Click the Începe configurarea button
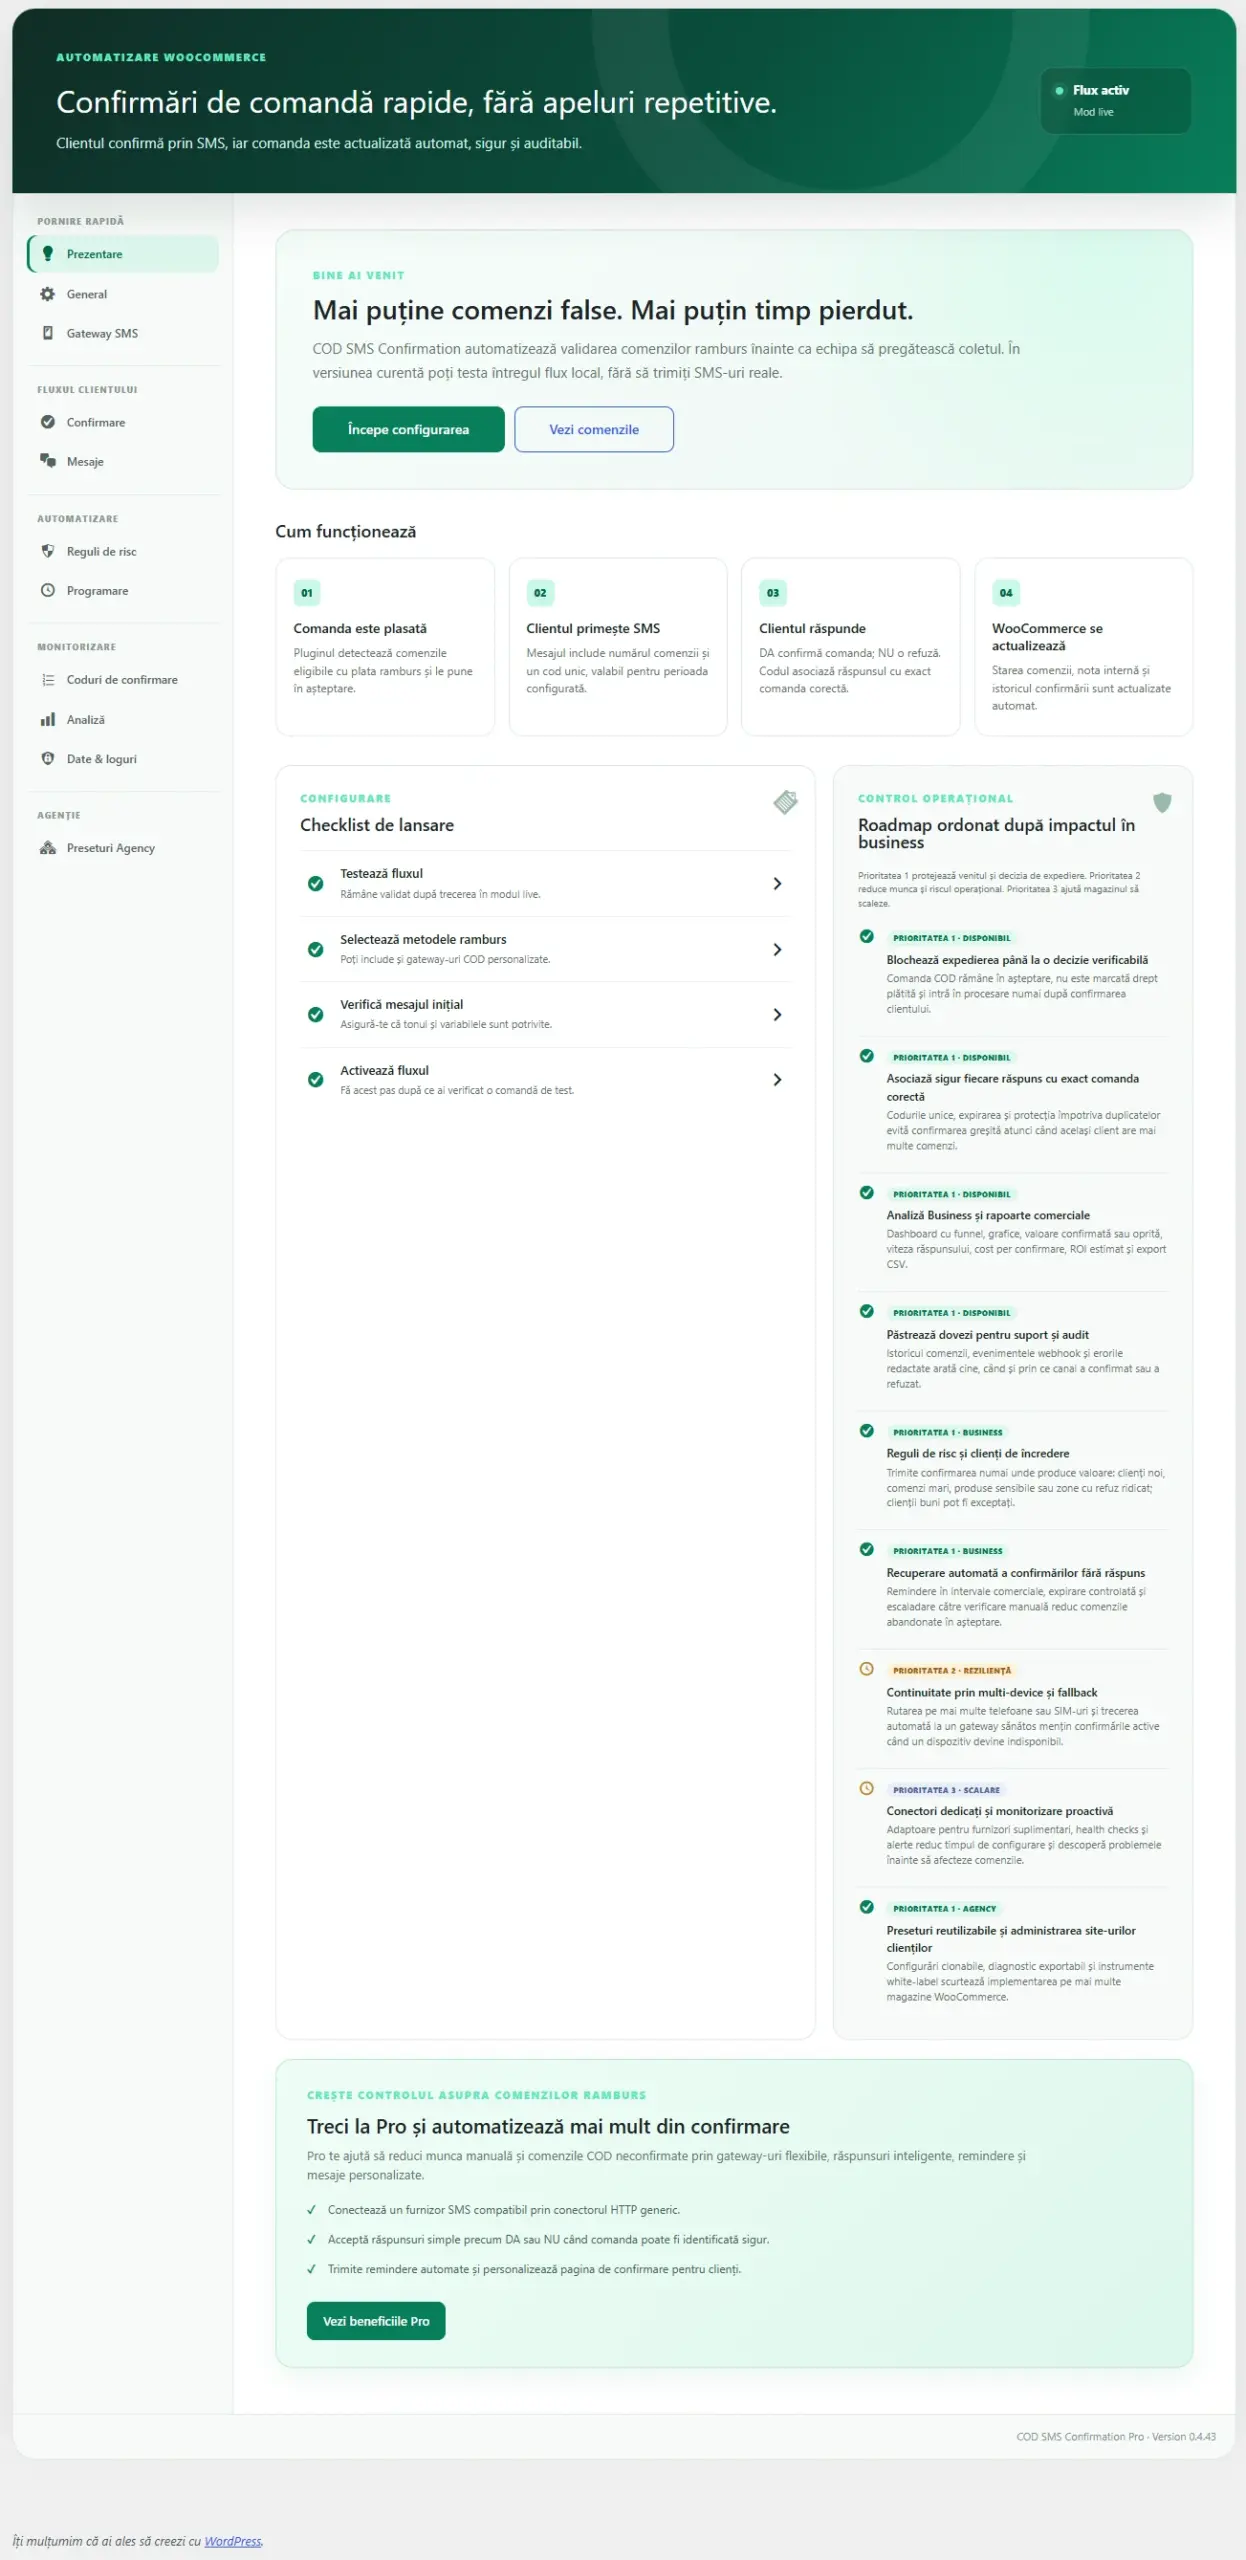 coord(408,429)
